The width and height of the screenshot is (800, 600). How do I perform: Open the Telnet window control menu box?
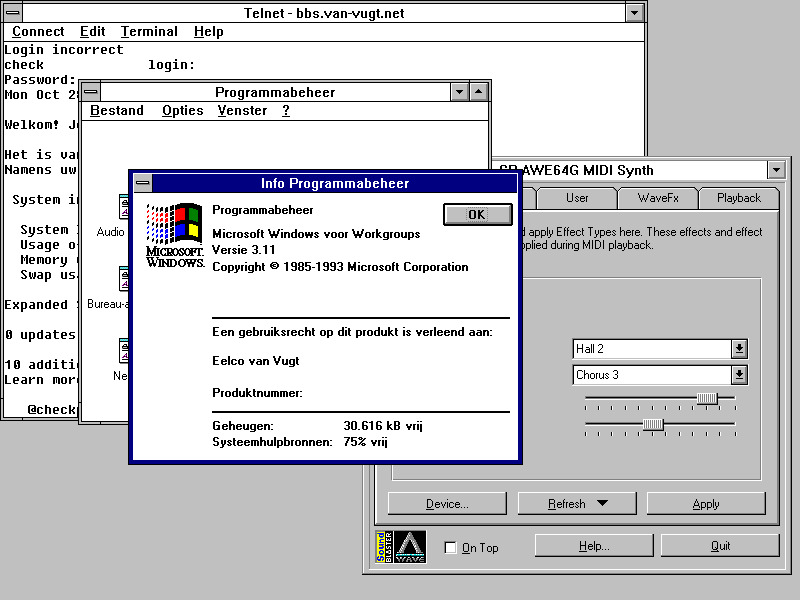pyautogui.click(x=13, y=12)
